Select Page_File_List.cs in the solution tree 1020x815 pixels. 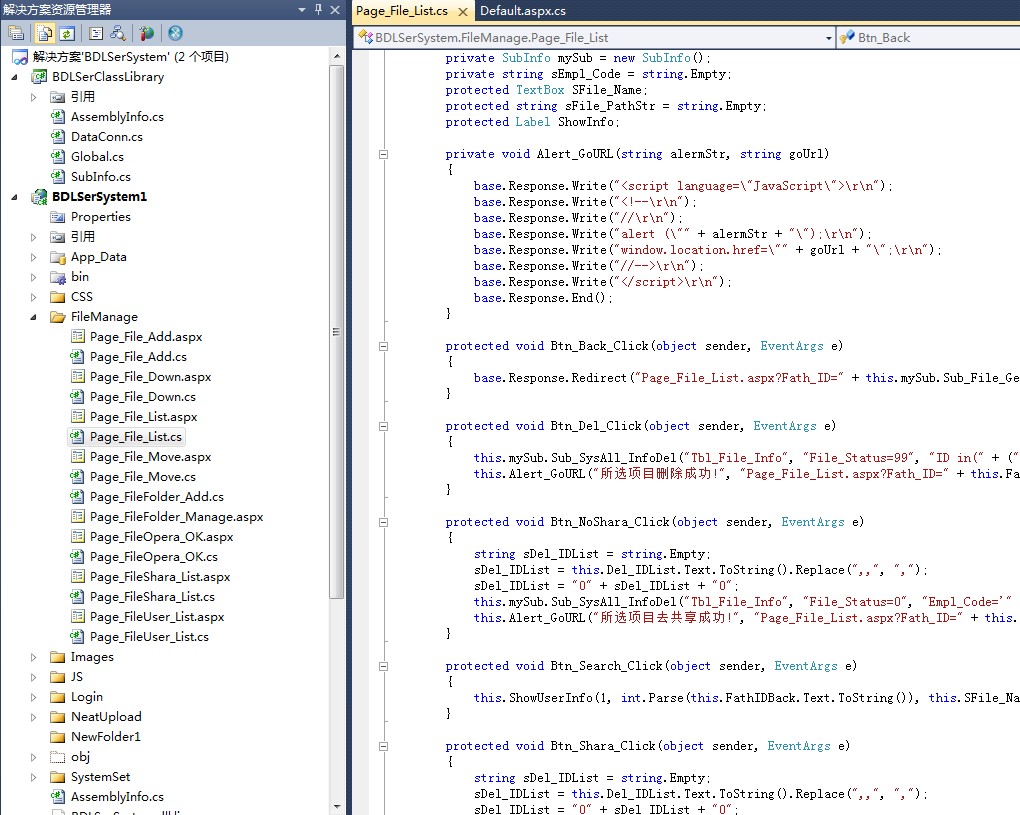[135, 436]
